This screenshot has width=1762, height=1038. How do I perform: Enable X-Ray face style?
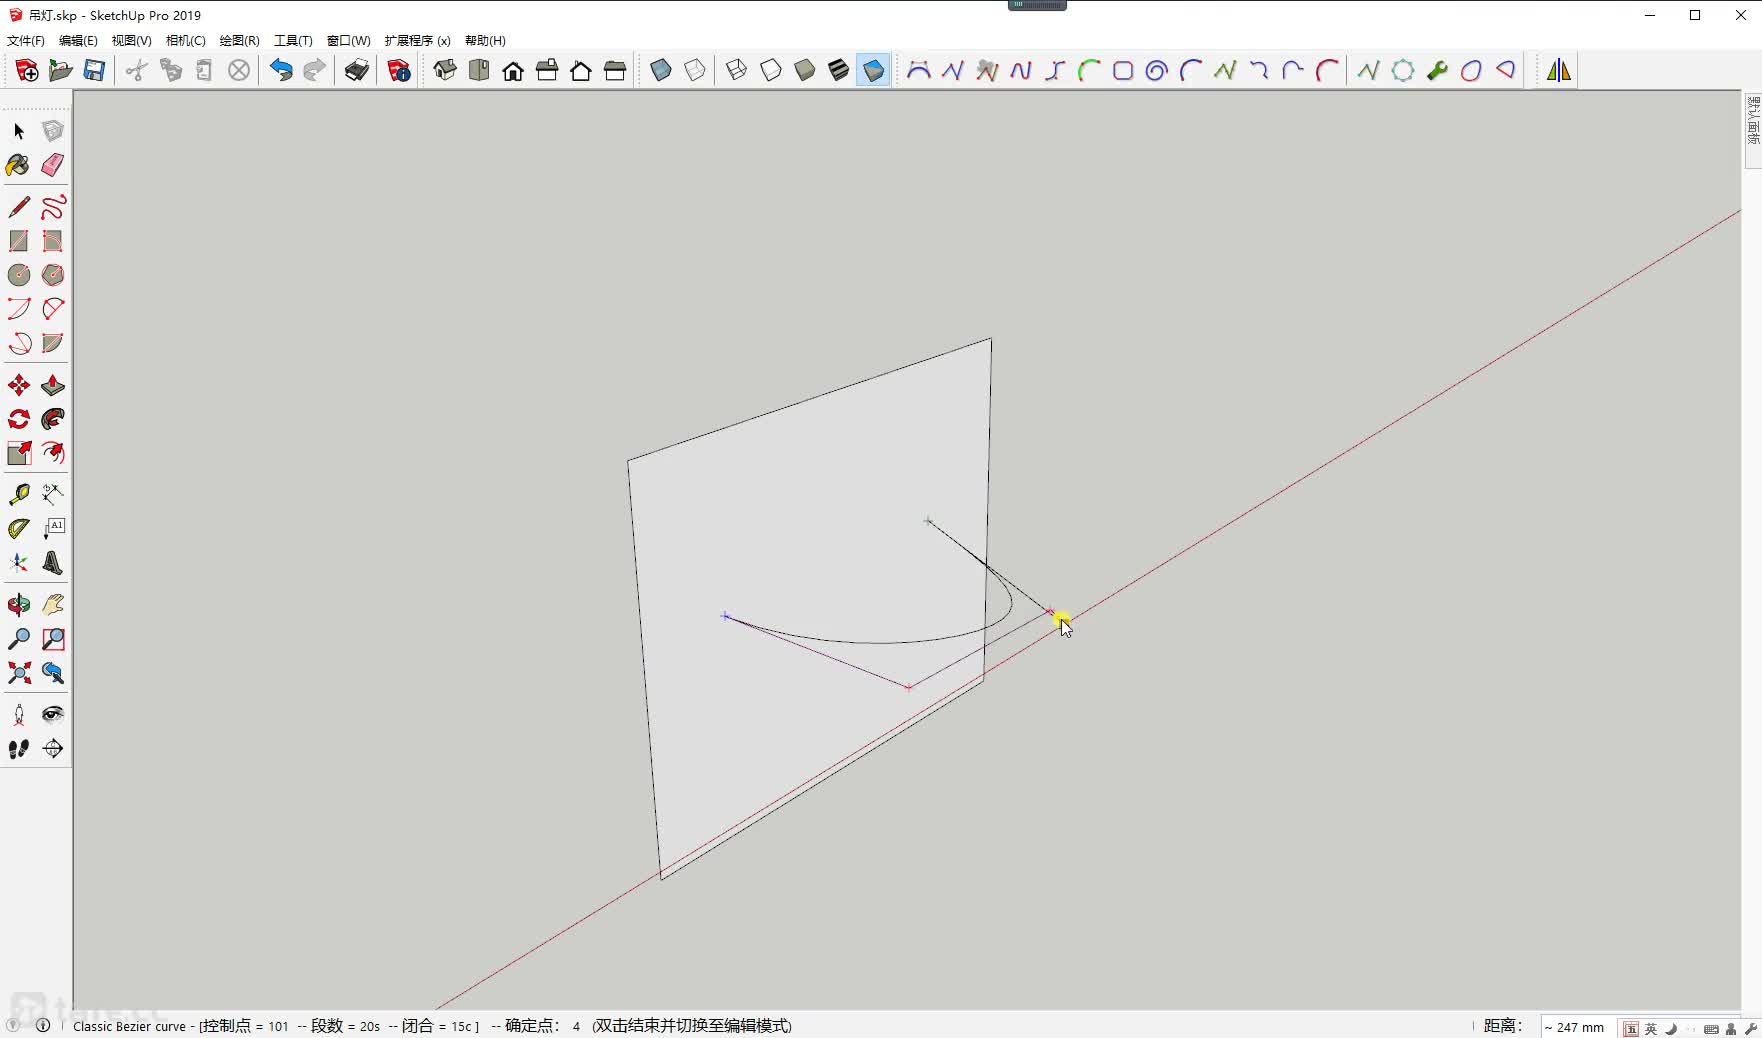(x=661, y=71)
